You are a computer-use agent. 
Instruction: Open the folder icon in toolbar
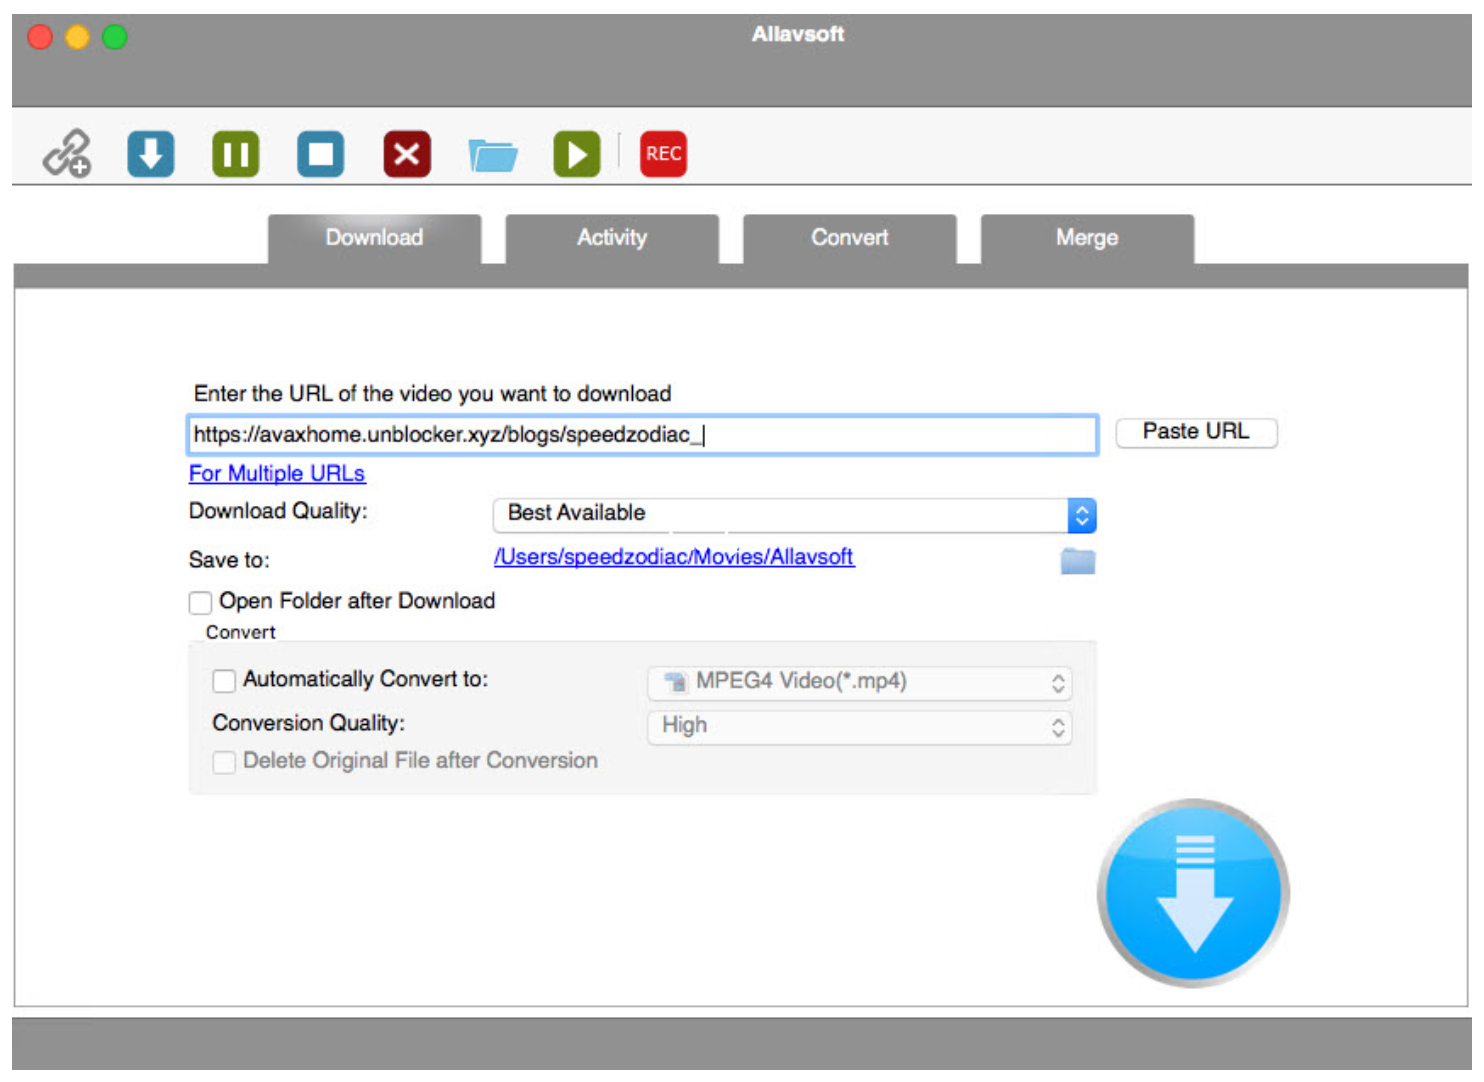[493, 155]
